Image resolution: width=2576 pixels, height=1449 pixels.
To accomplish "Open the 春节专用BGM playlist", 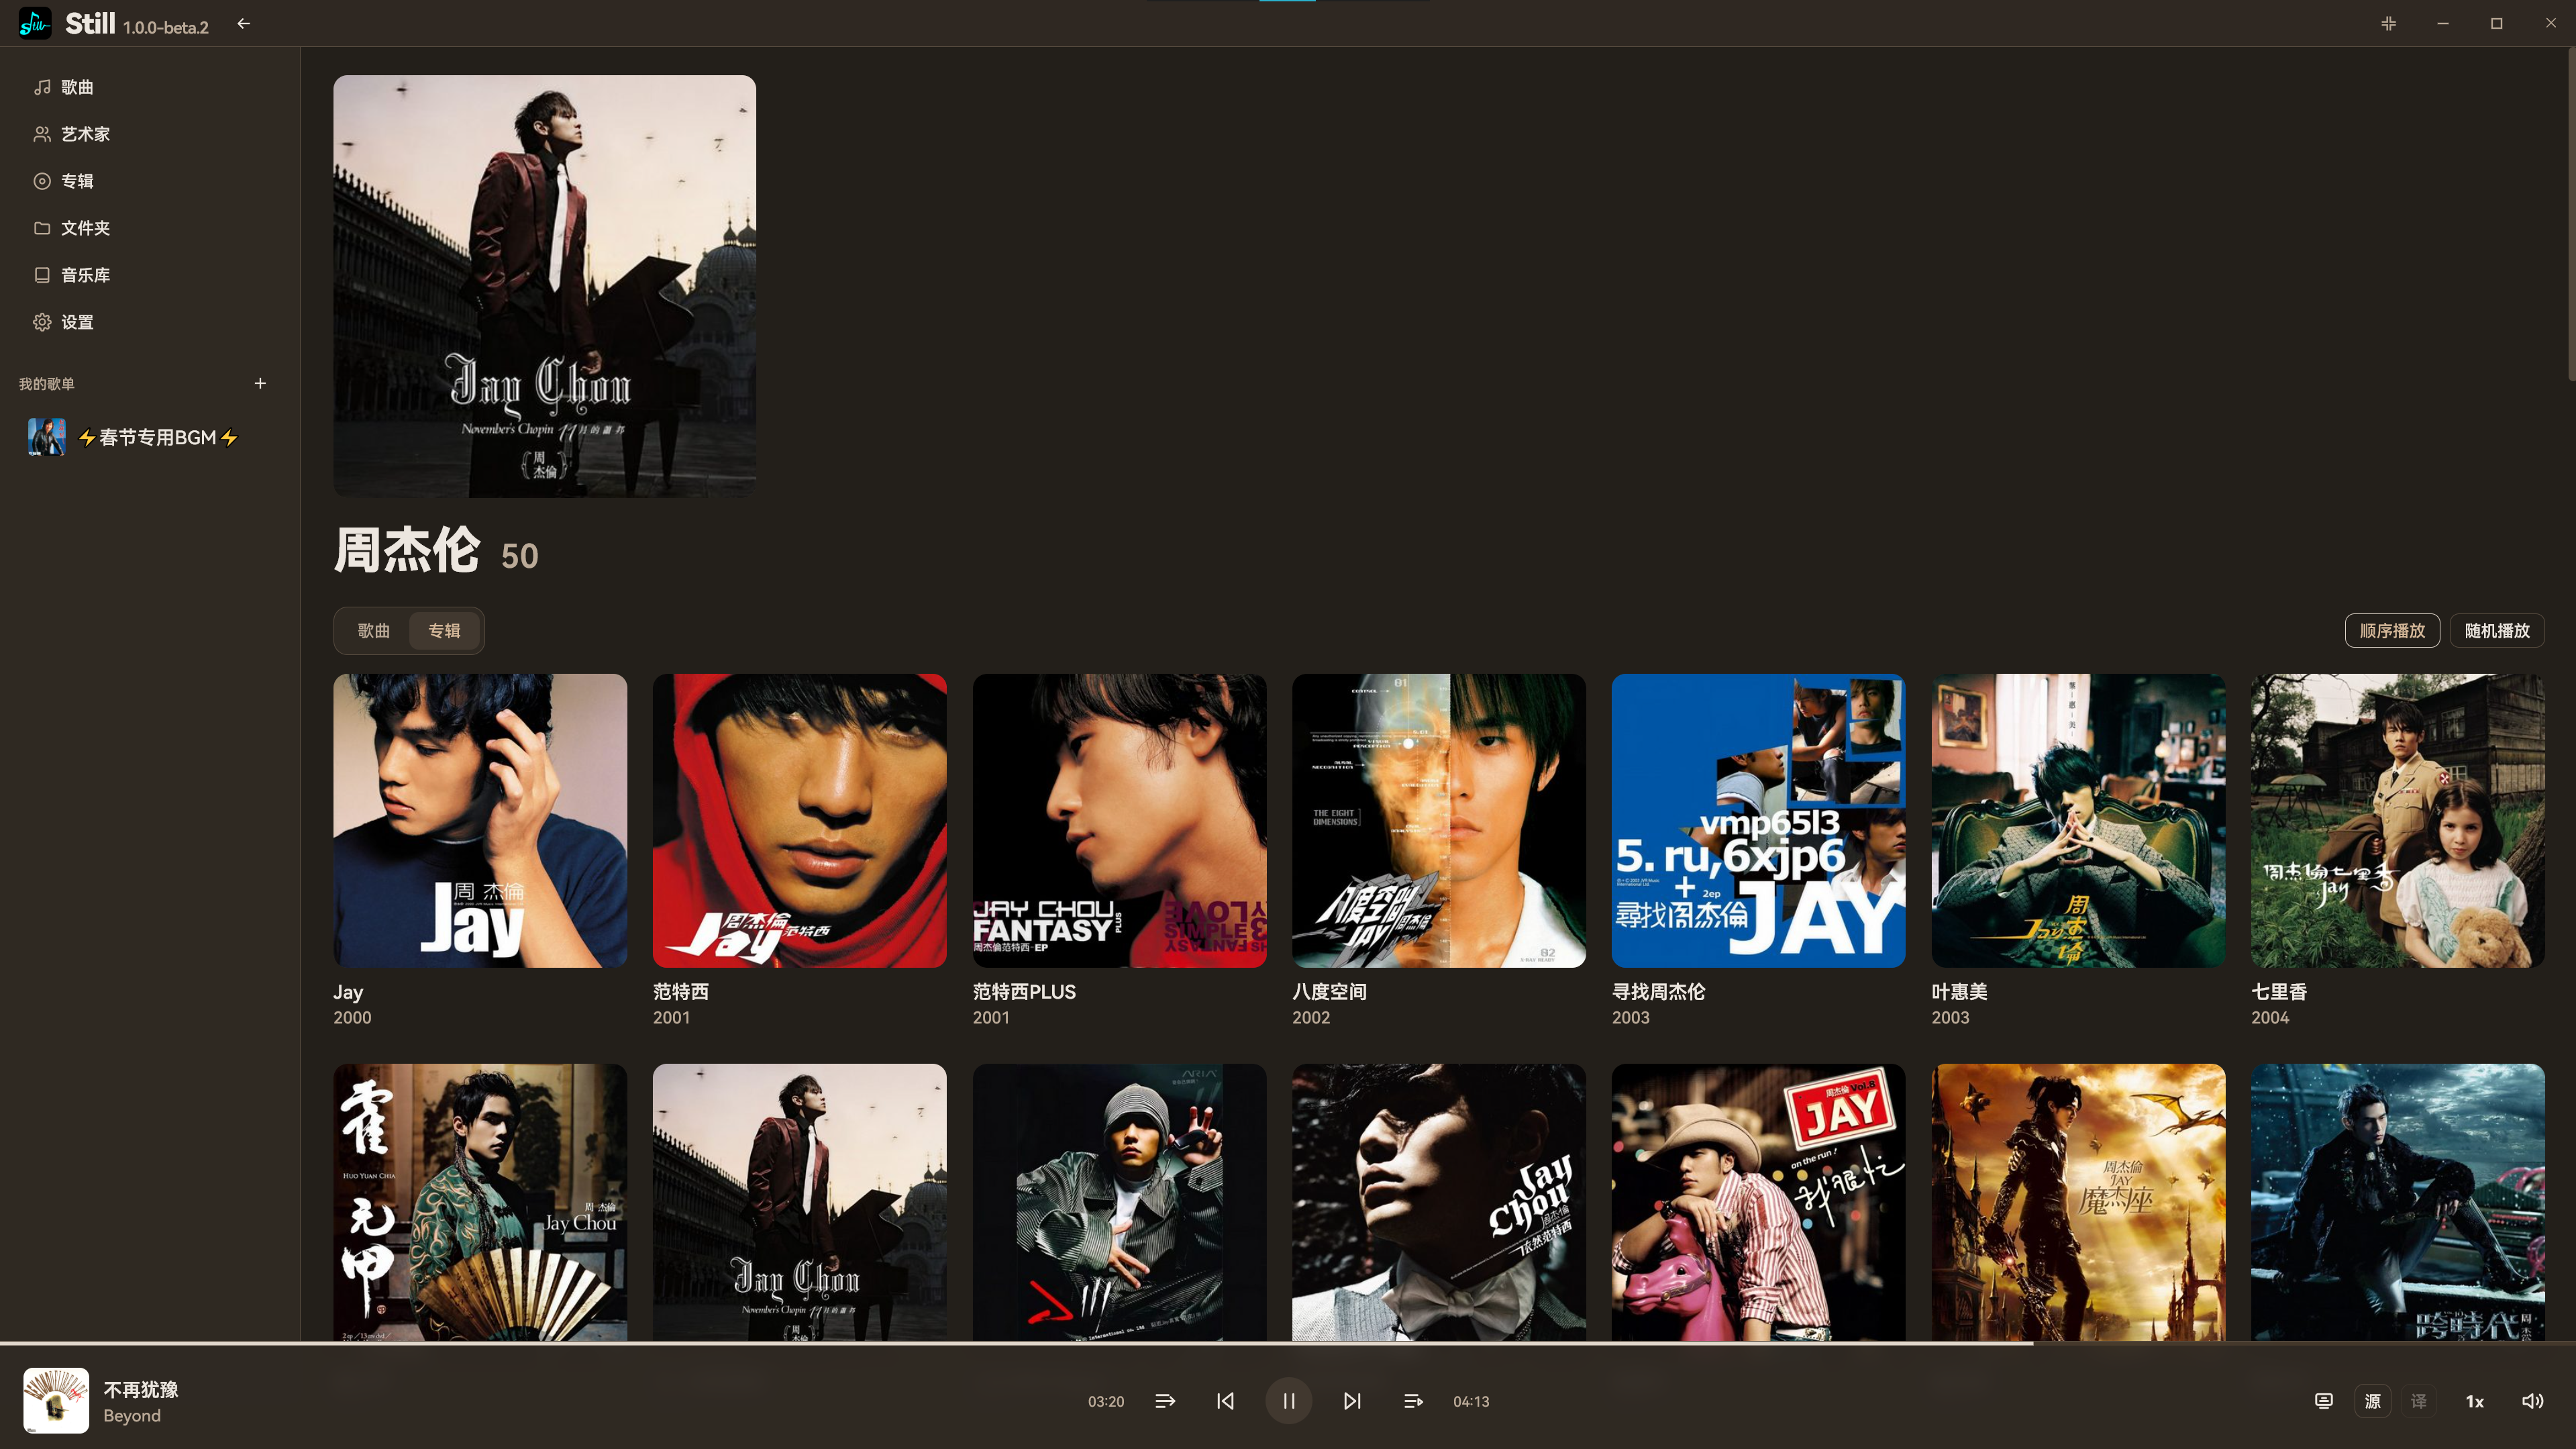I will (150, 437).
